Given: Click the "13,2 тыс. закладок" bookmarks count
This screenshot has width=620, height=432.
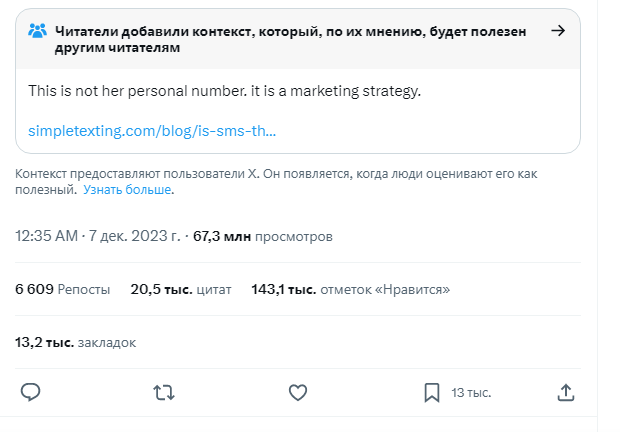Looking at the screenshot, I should point(75,342).
